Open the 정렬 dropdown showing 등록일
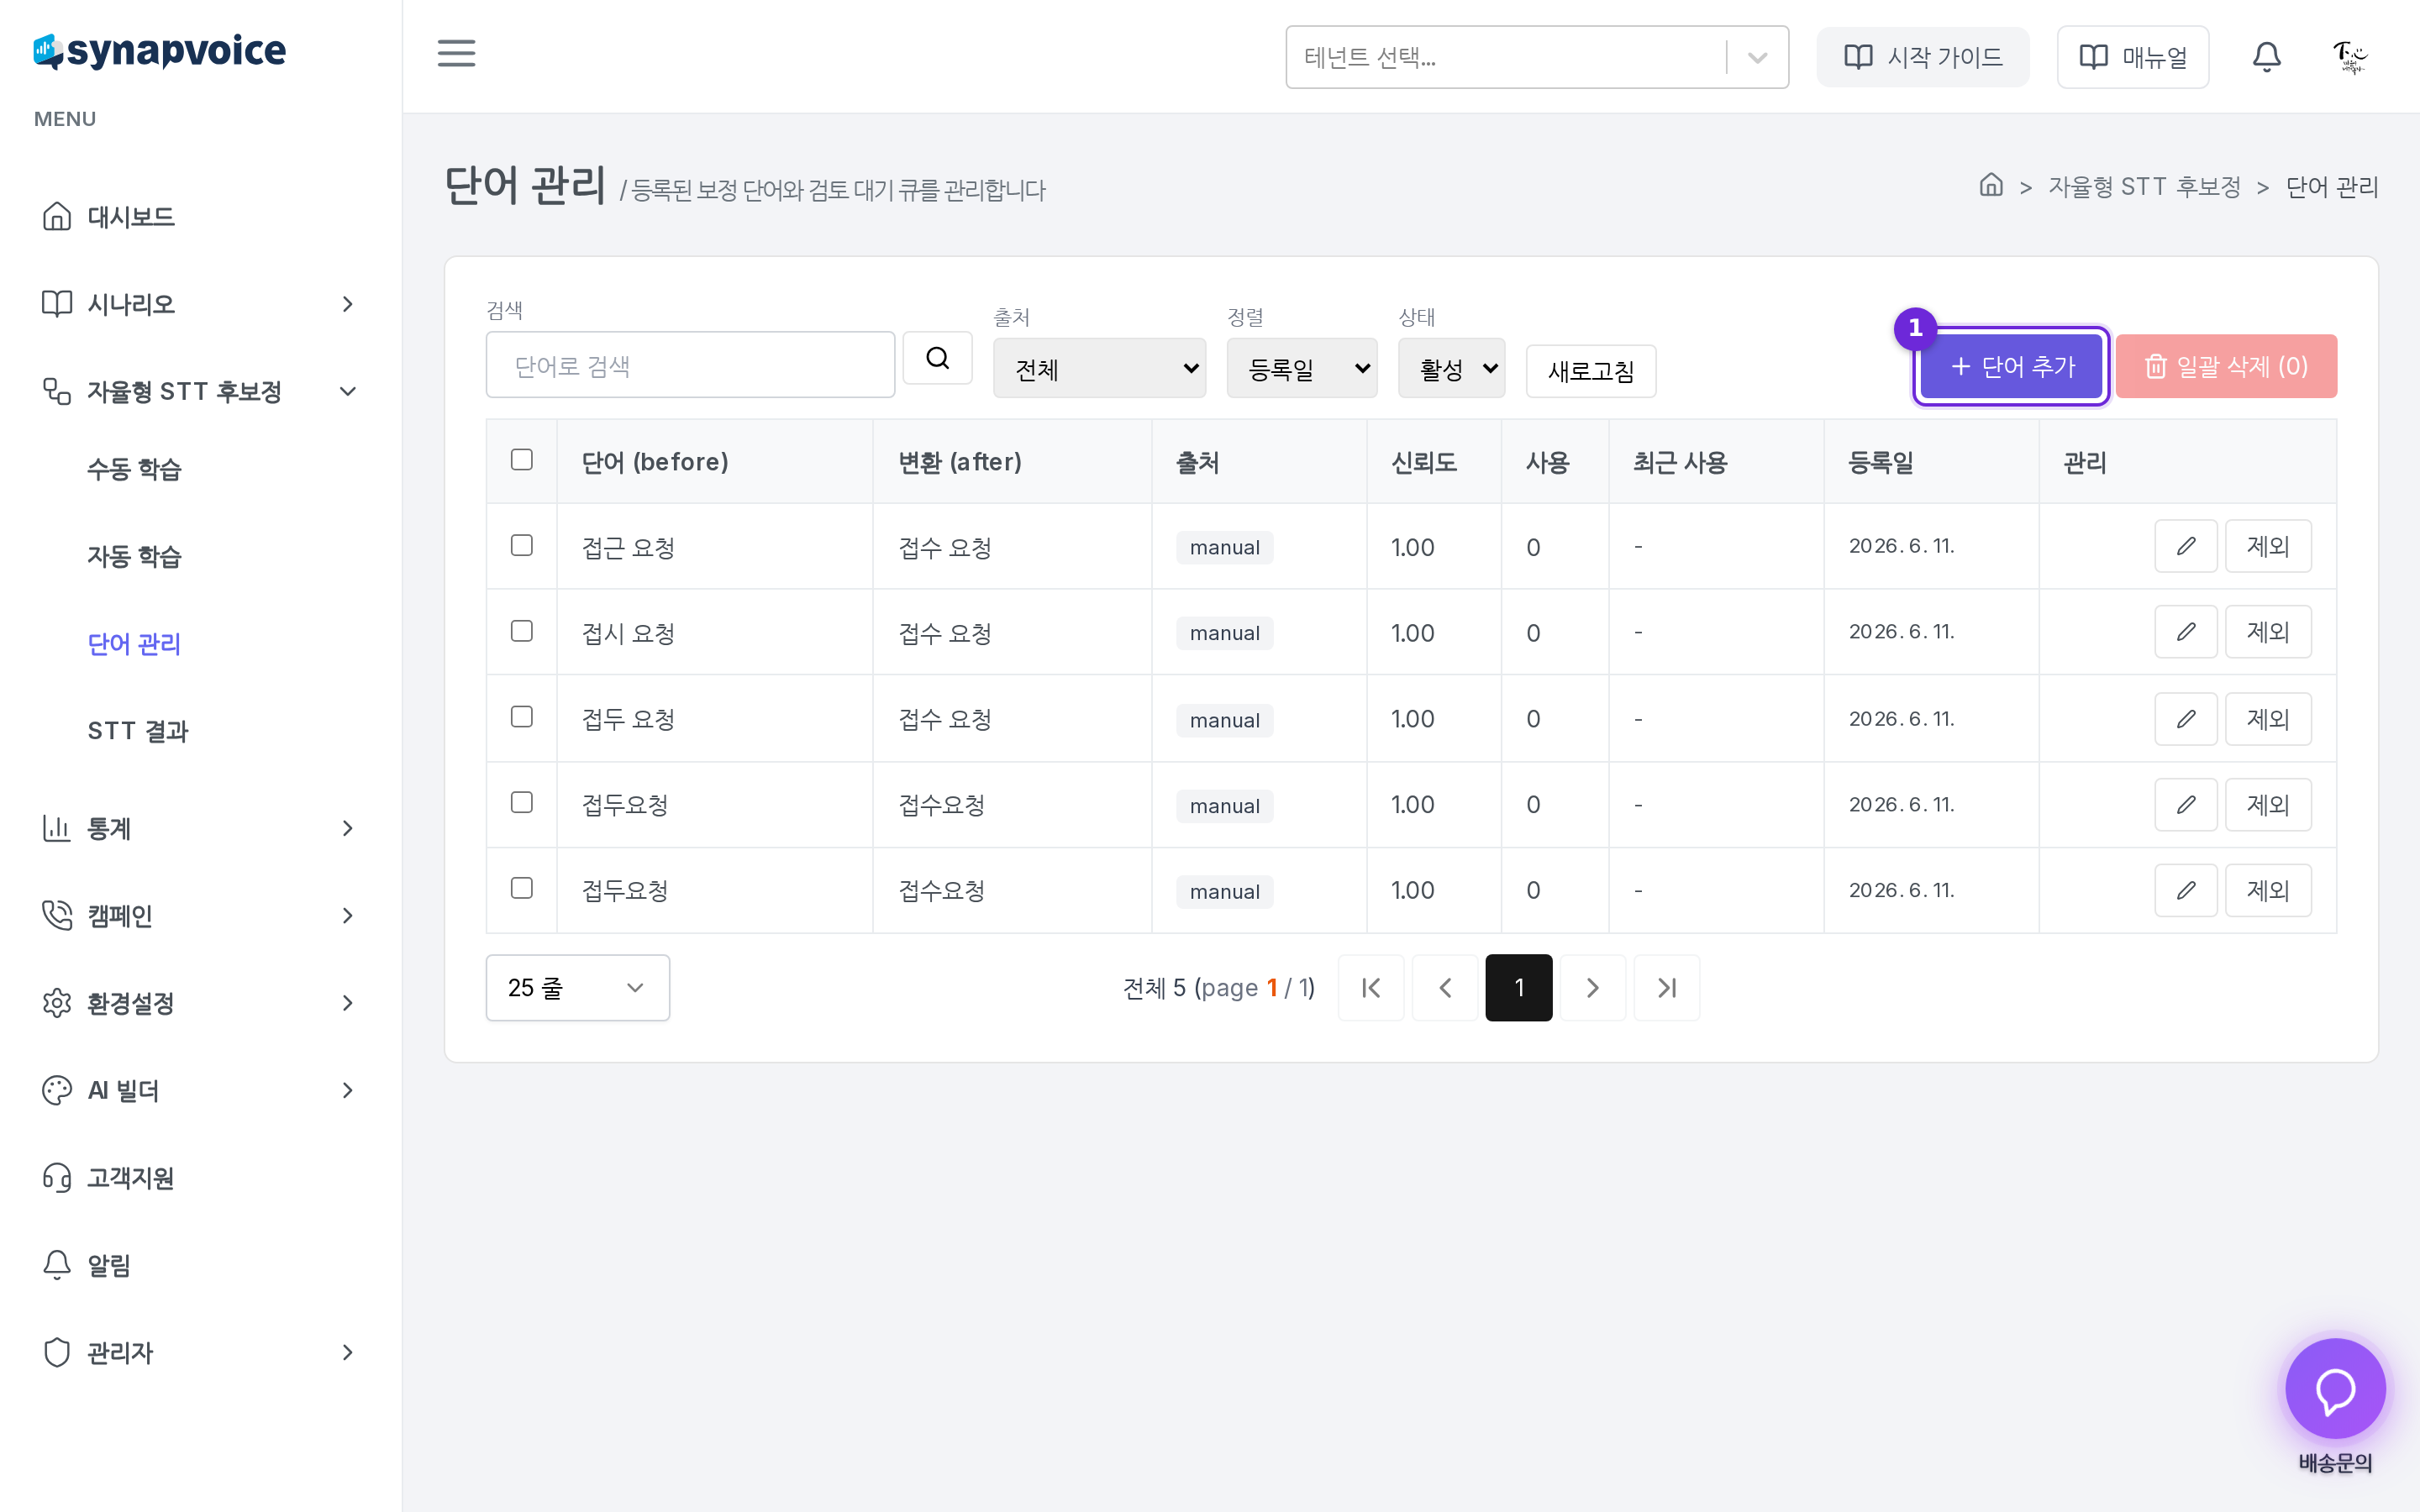This screenshot has width=2420, height=1512. 1302,369
